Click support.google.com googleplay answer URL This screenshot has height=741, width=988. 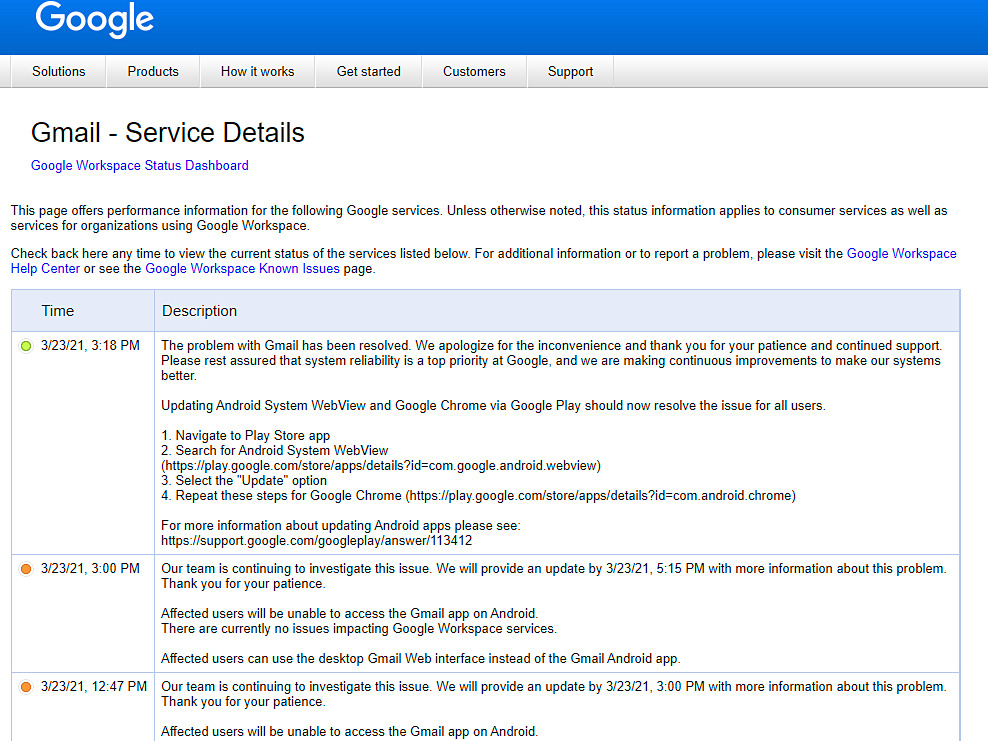tap(316, 541)
